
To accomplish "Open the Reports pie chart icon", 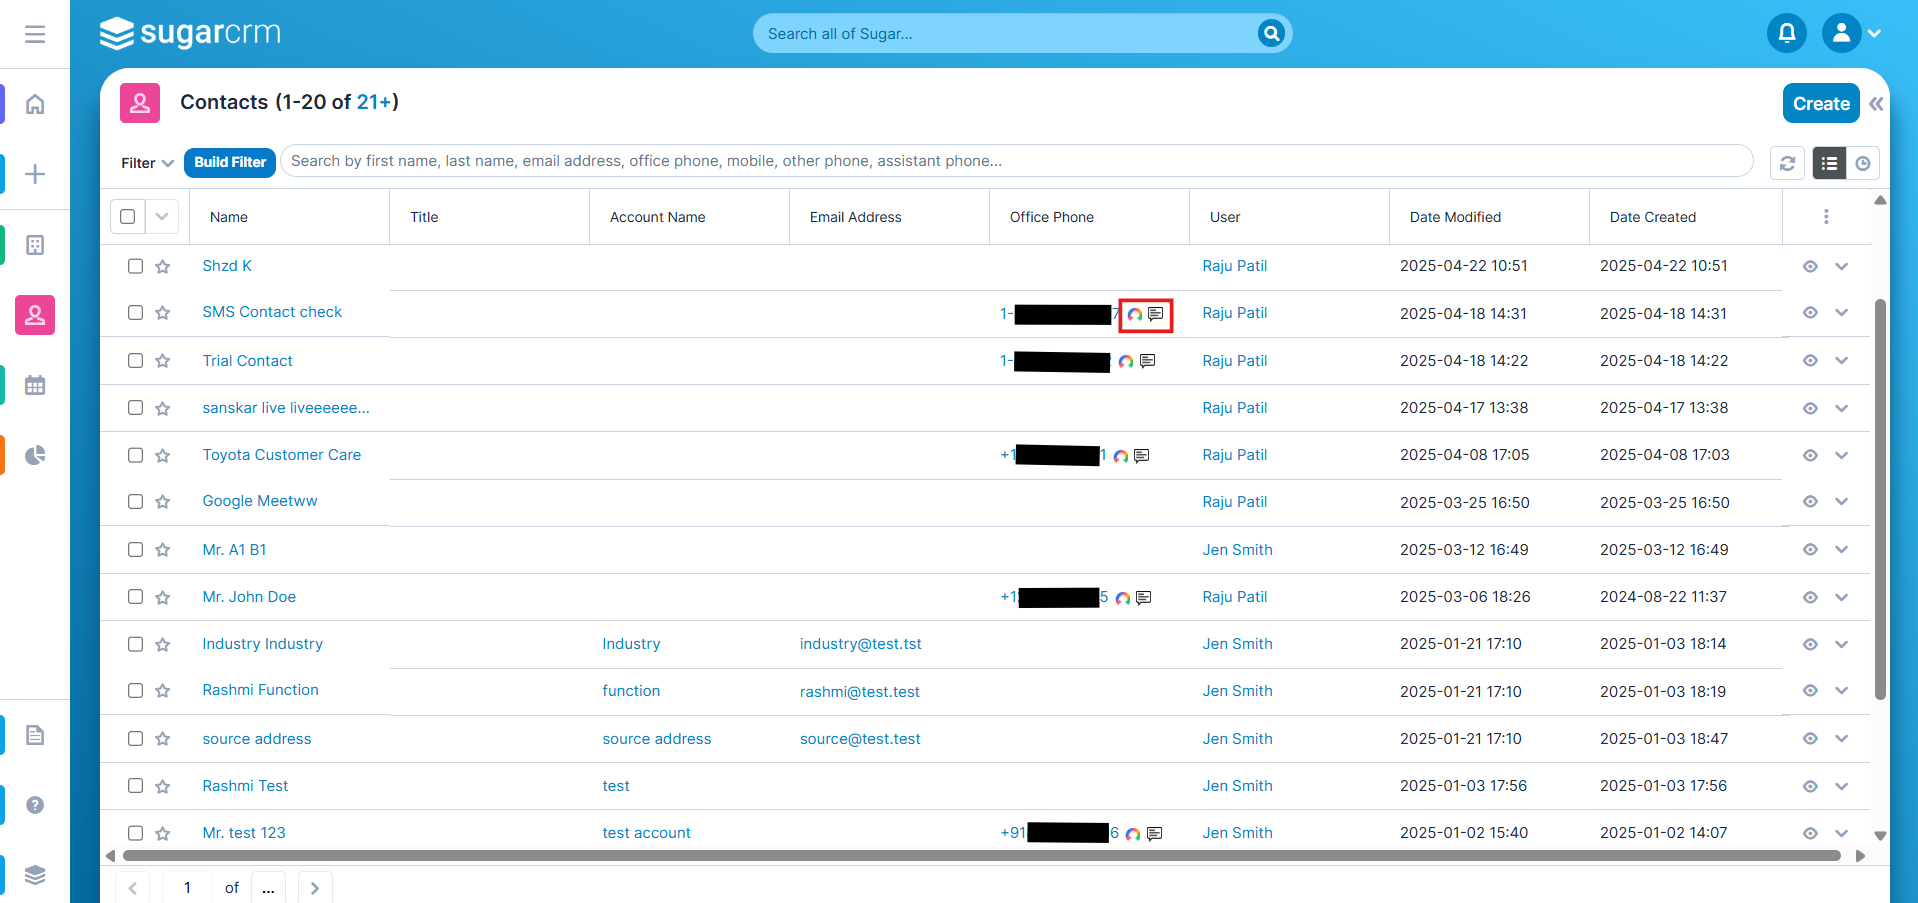I will tap(35, 455).
